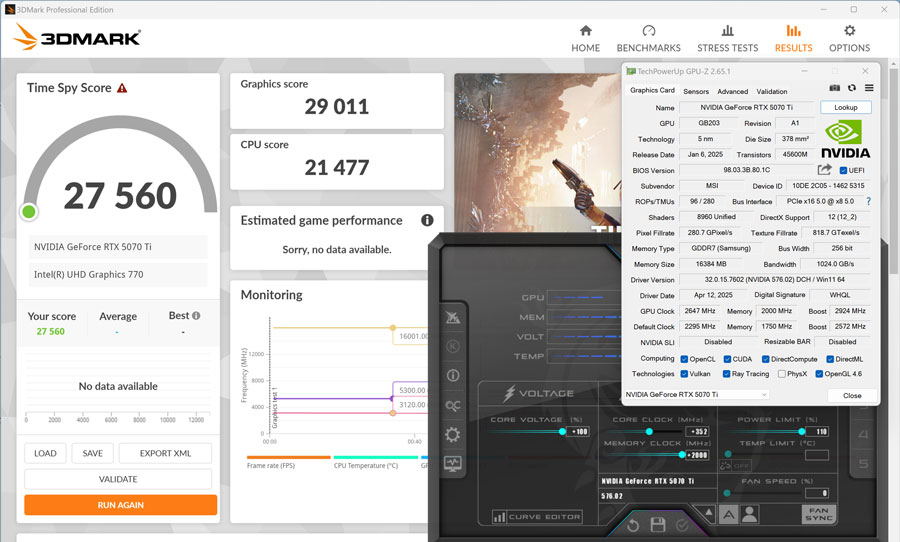Click the Fan Speed slider handle
Image resolution: width=900 pixels, height=542 pixels.
click(x=727, y=493)
